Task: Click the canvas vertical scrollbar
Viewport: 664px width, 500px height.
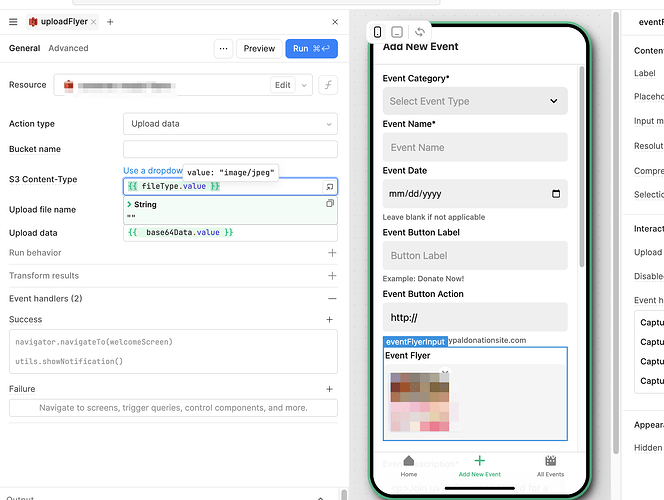Action: [x=616, y=233]
